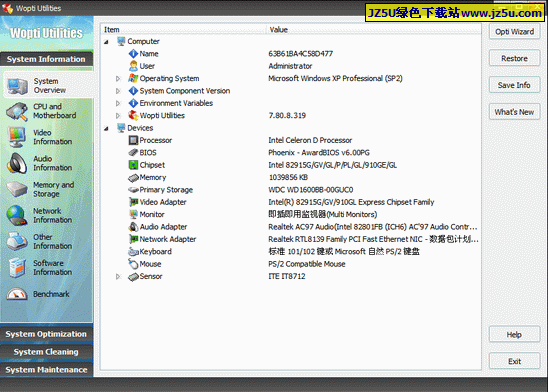548x392 pixels.
Task: Click the Item column header
Action: pyautogui.click(x=184, y=30)
